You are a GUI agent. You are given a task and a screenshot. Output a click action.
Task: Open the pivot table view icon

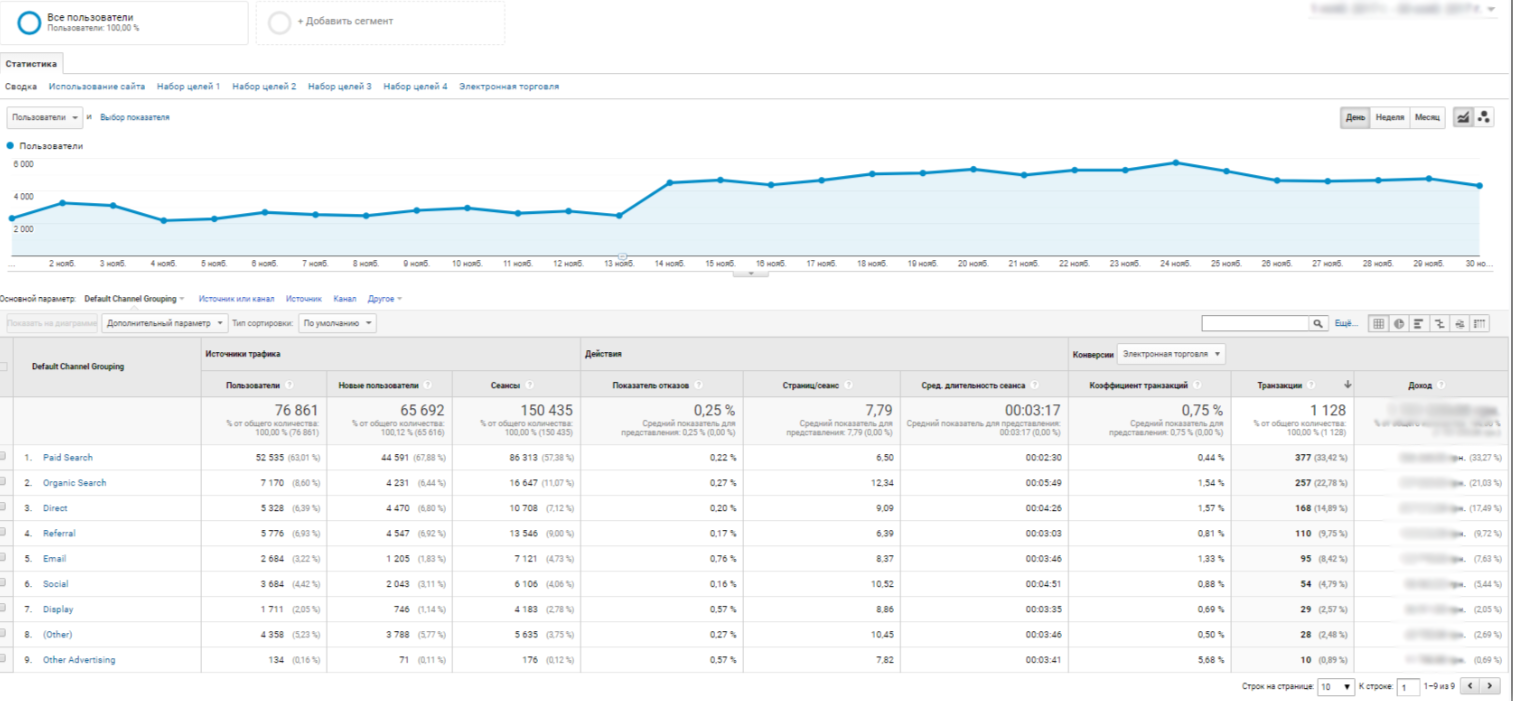[x=1479, y=324]
